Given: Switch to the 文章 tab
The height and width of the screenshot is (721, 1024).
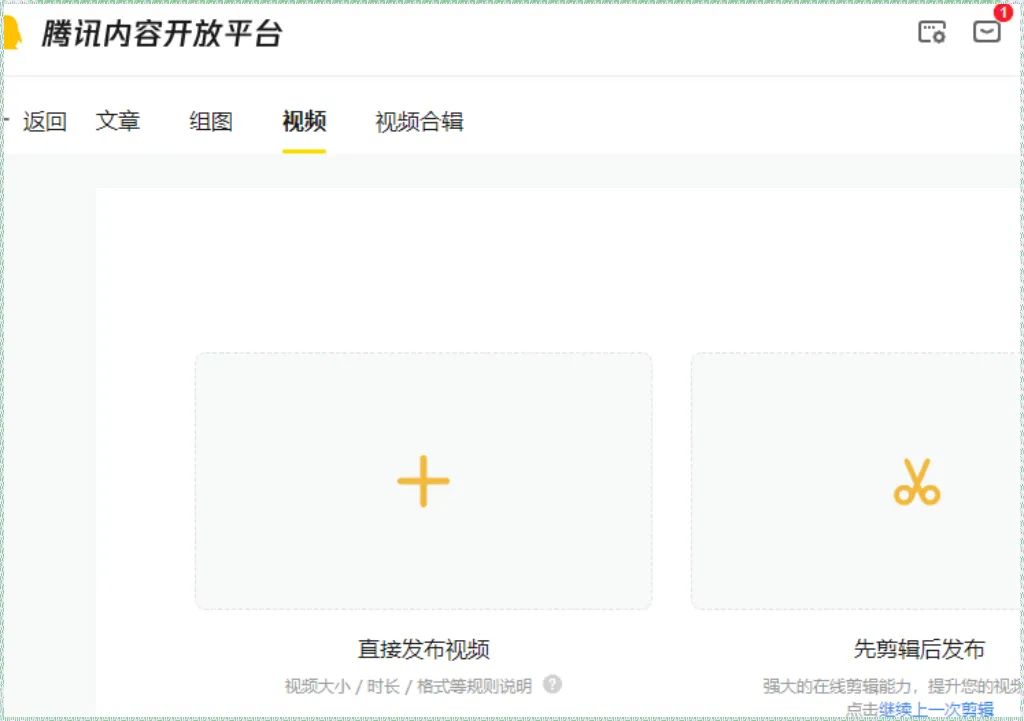Looking at the screenshot, I should pos(118,121).
